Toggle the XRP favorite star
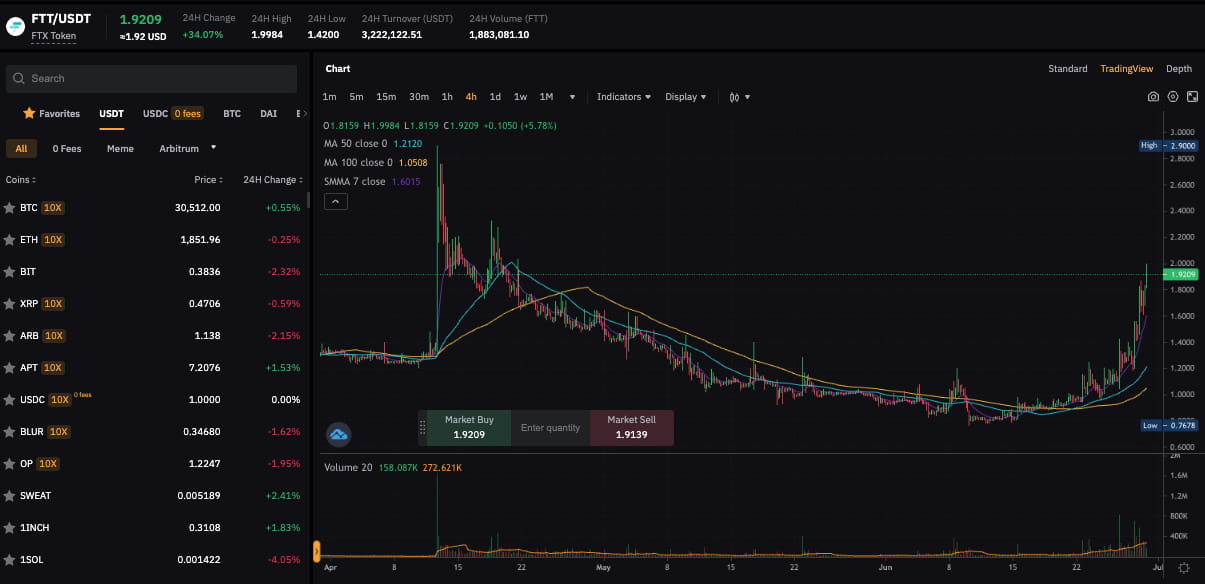This screenshot has width=1205, height=584. pos(10,304)
